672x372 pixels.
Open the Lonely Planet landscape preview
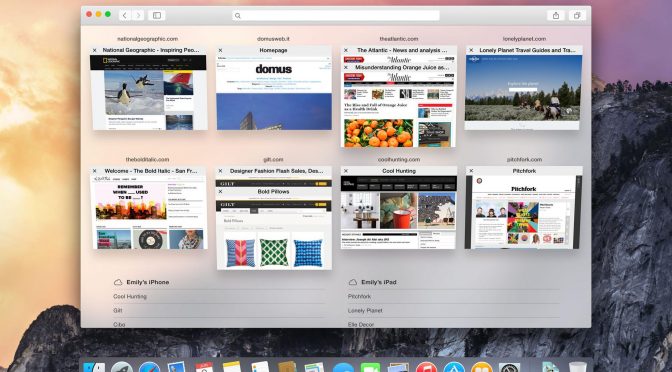523,92
